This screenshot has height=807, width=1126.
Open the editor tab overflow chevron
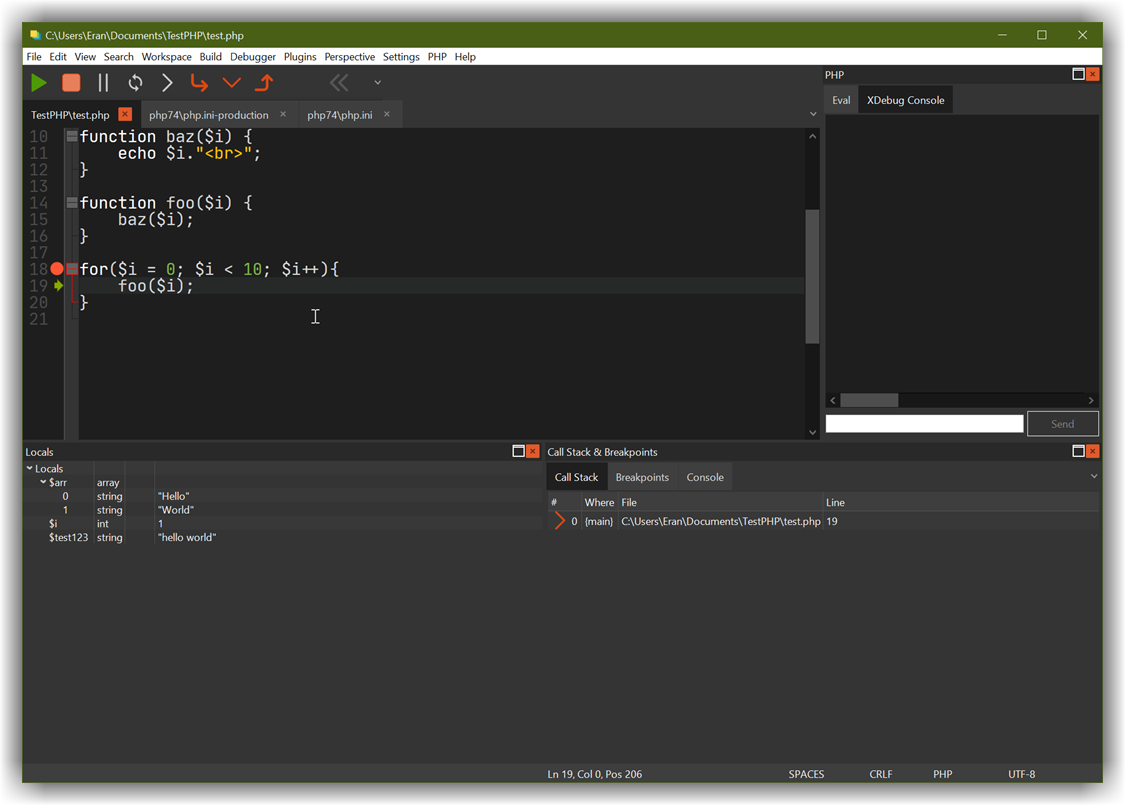[x=813, y=114]
